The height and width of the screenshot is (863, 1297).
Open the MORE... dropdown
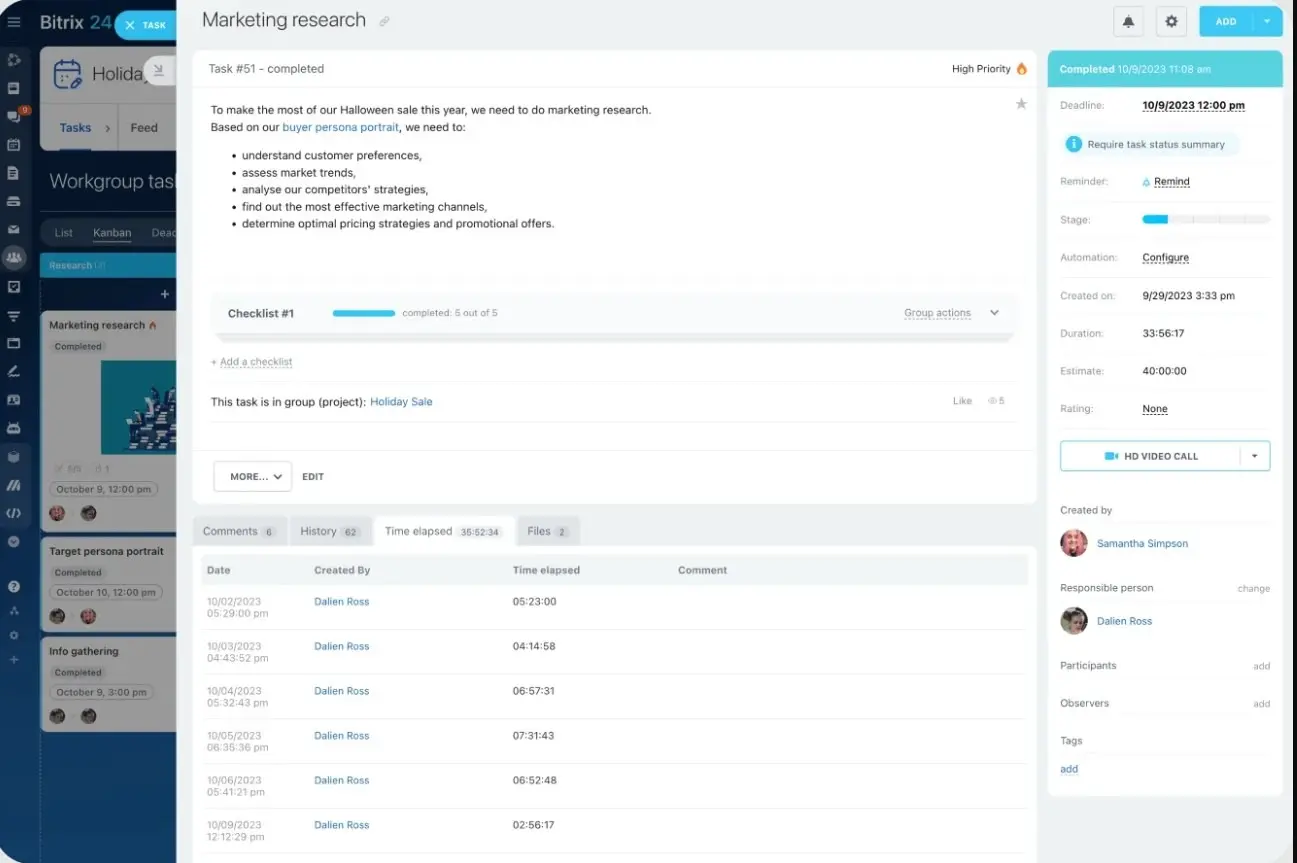[252, 477]
